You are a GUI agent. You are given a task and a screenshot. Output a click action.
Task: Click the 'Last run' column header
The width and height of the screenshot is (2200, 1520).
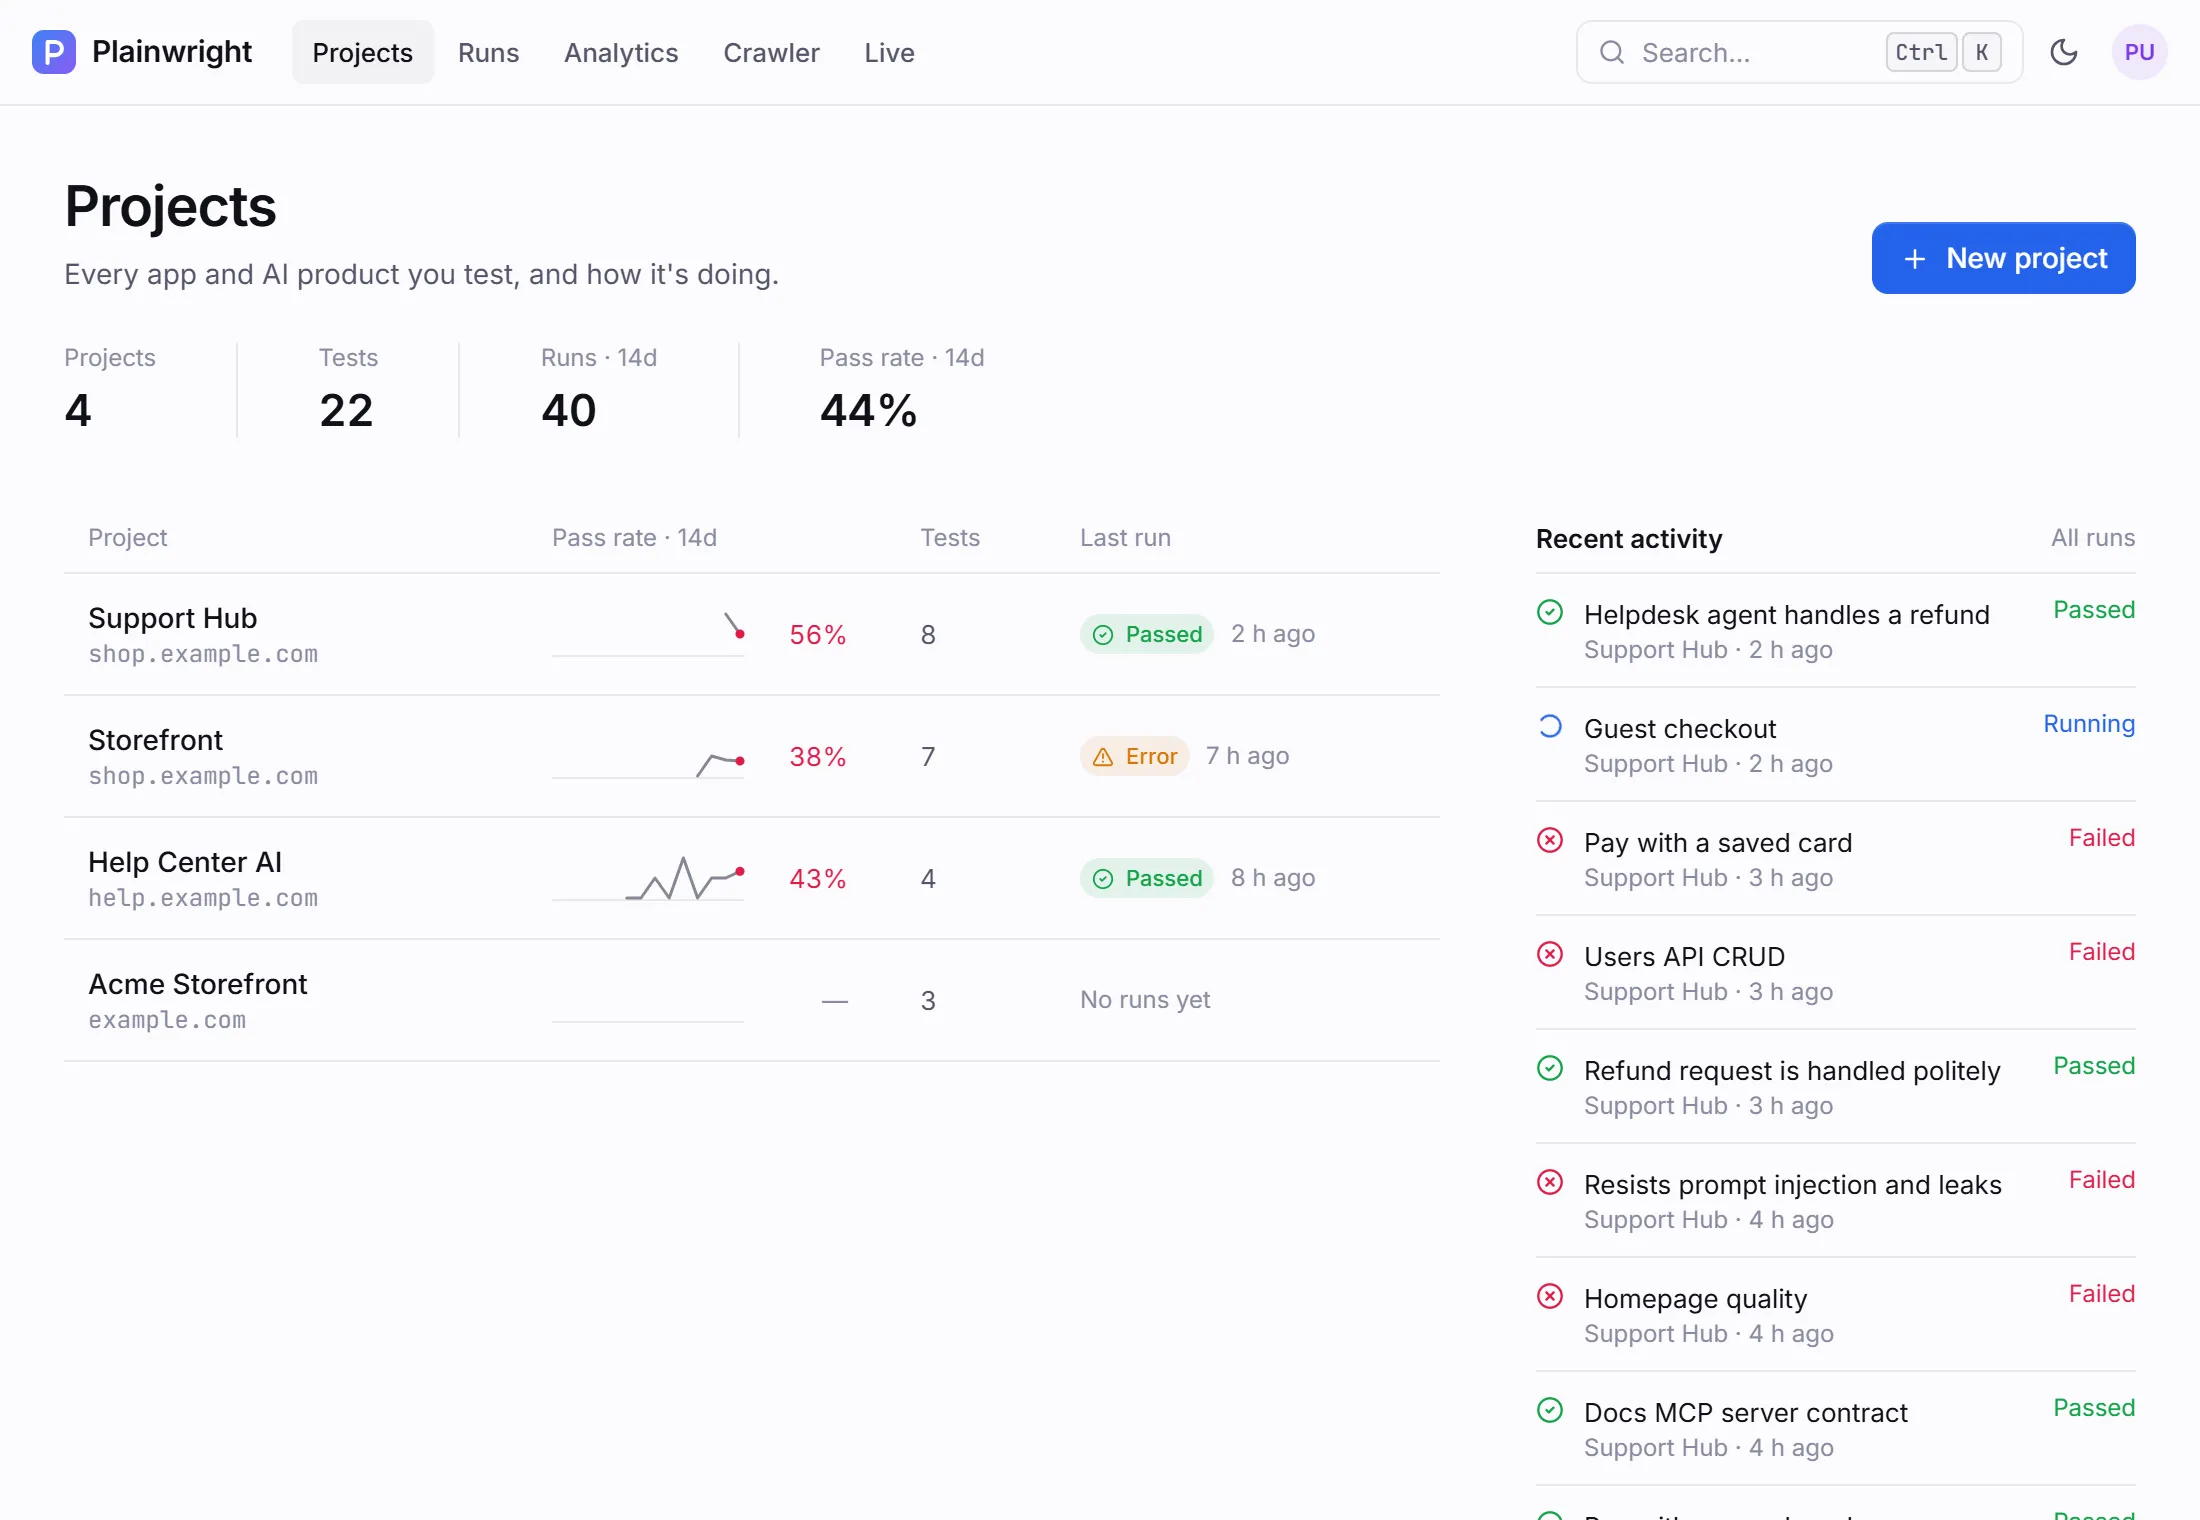tap(1125, 538)
